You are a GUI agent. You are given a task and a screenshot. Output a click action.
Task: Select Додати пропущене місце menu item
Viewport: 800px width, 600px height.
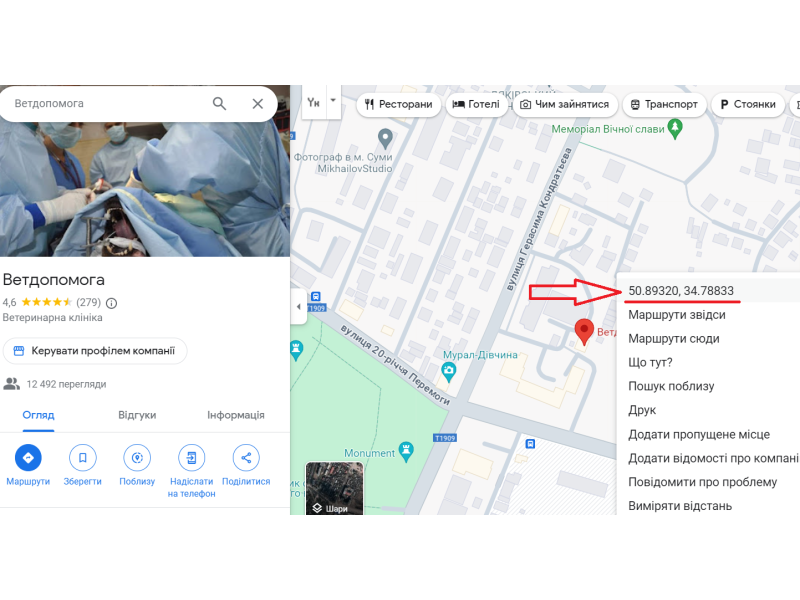pyautogui.click(x=708, y=434)
